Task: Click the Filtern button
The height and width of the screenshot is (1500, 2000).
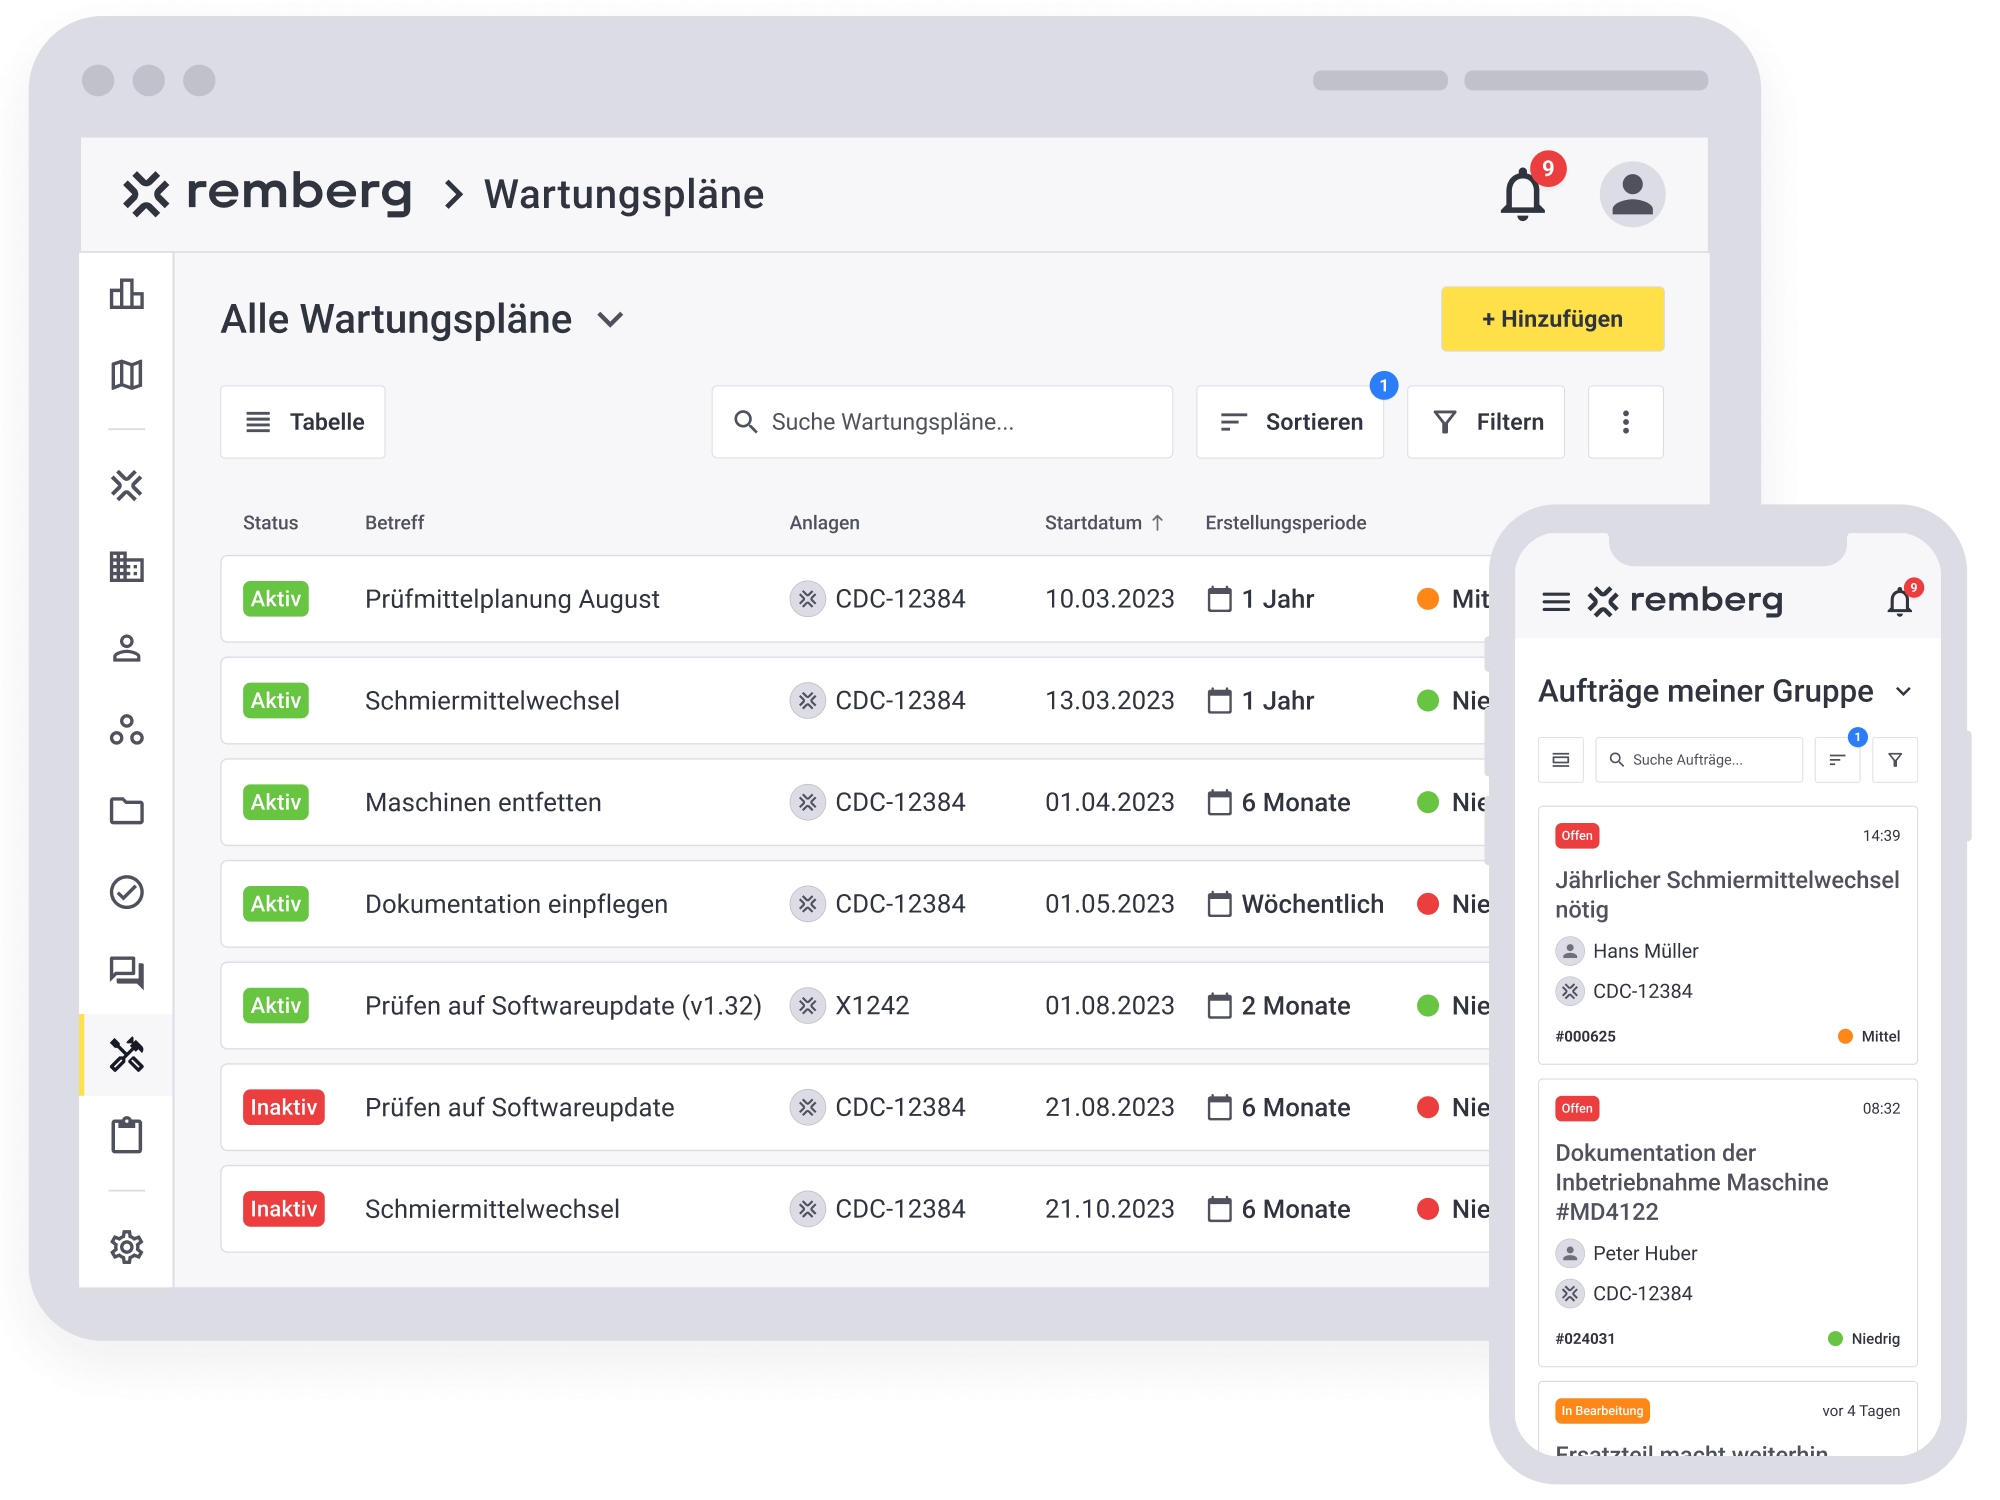Action: click(1486, 422)
